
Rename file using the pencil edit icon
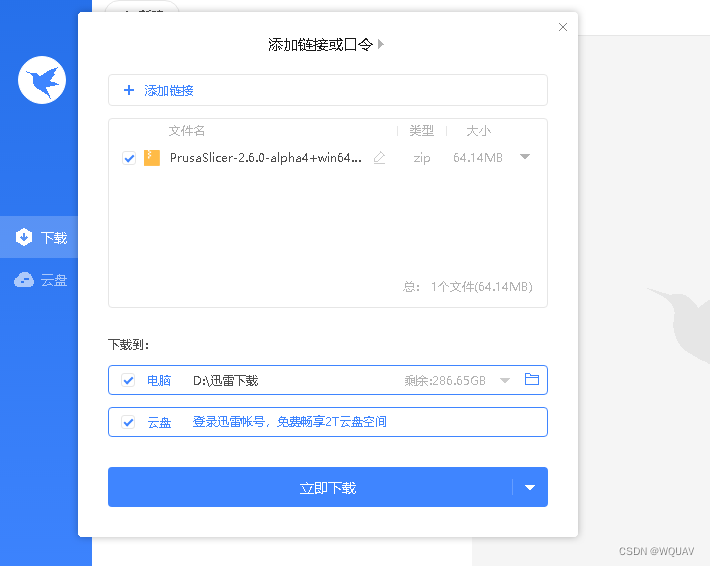pyautogui.click(x=379, y=158)
